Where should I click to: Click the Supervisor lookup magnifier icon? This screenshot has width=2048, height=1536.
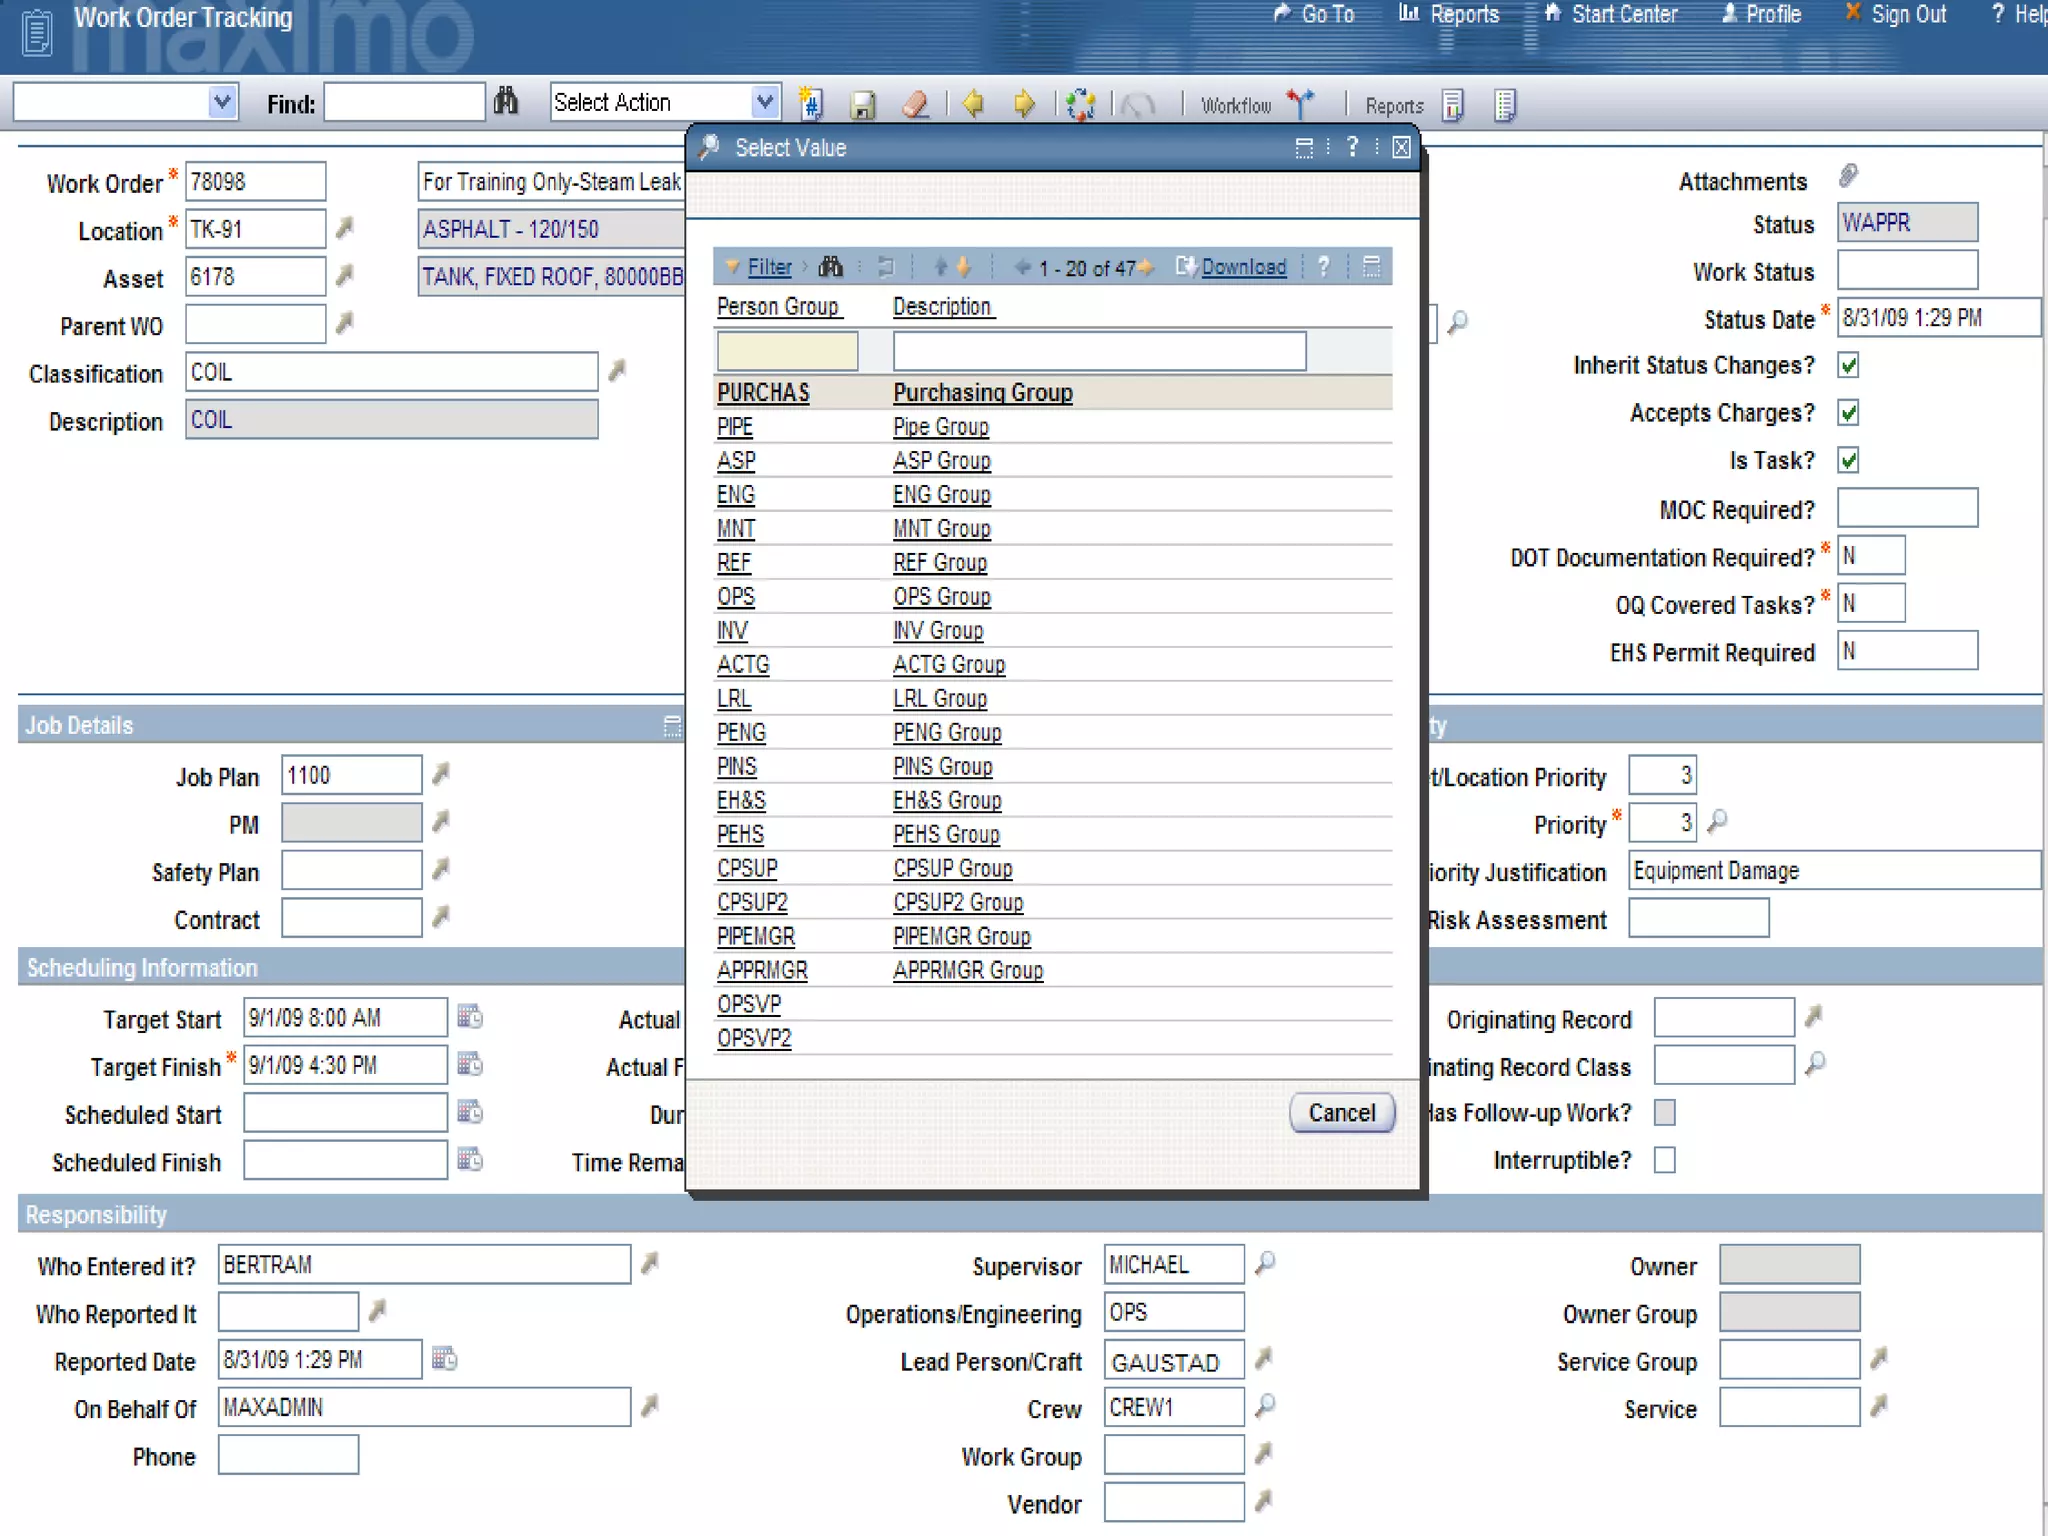[1265, 1263]
